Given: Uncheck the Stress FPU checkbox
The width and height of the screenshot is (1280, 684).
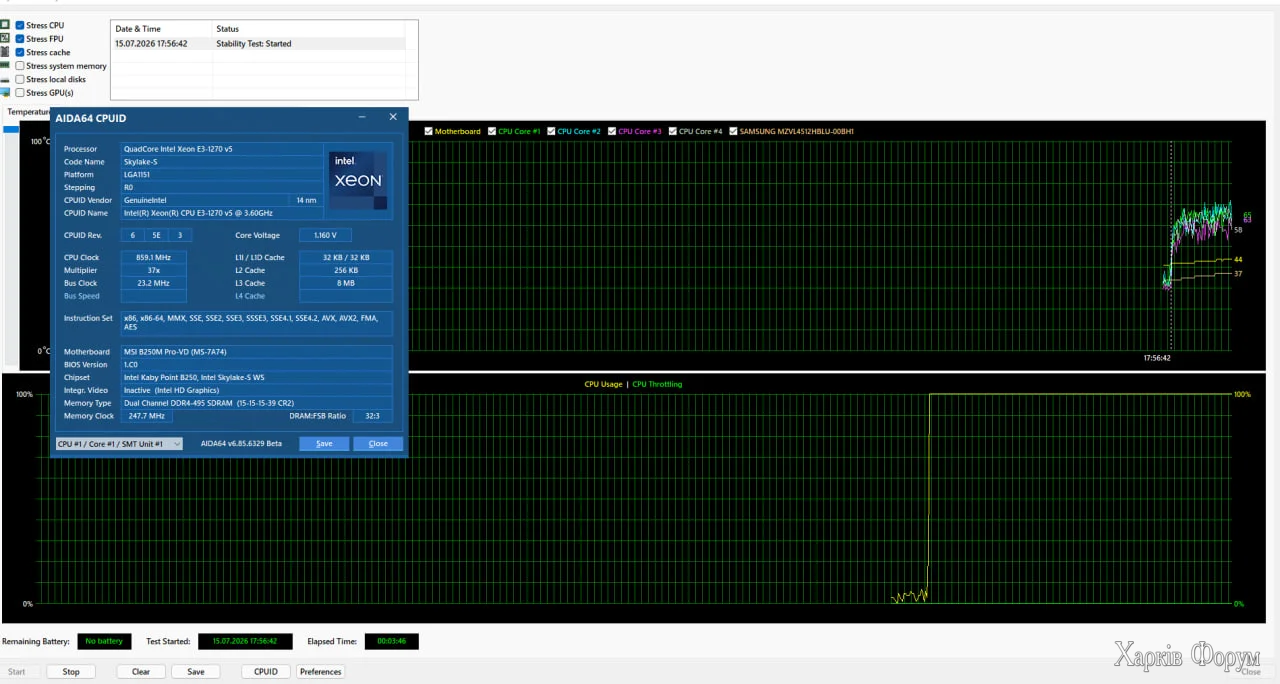Looking at the screenshot, I should tap(20, 38).
